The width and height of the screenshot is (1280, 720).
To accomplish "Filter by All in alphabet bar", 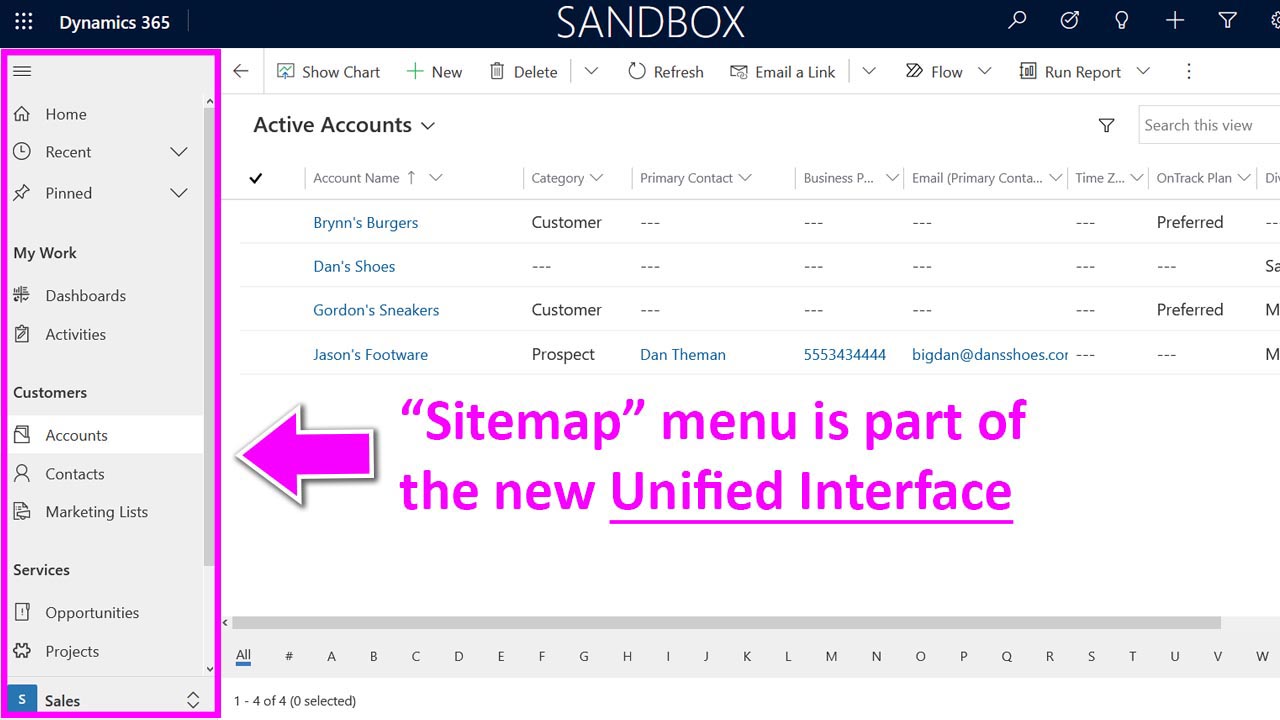I will click(243, 656).
